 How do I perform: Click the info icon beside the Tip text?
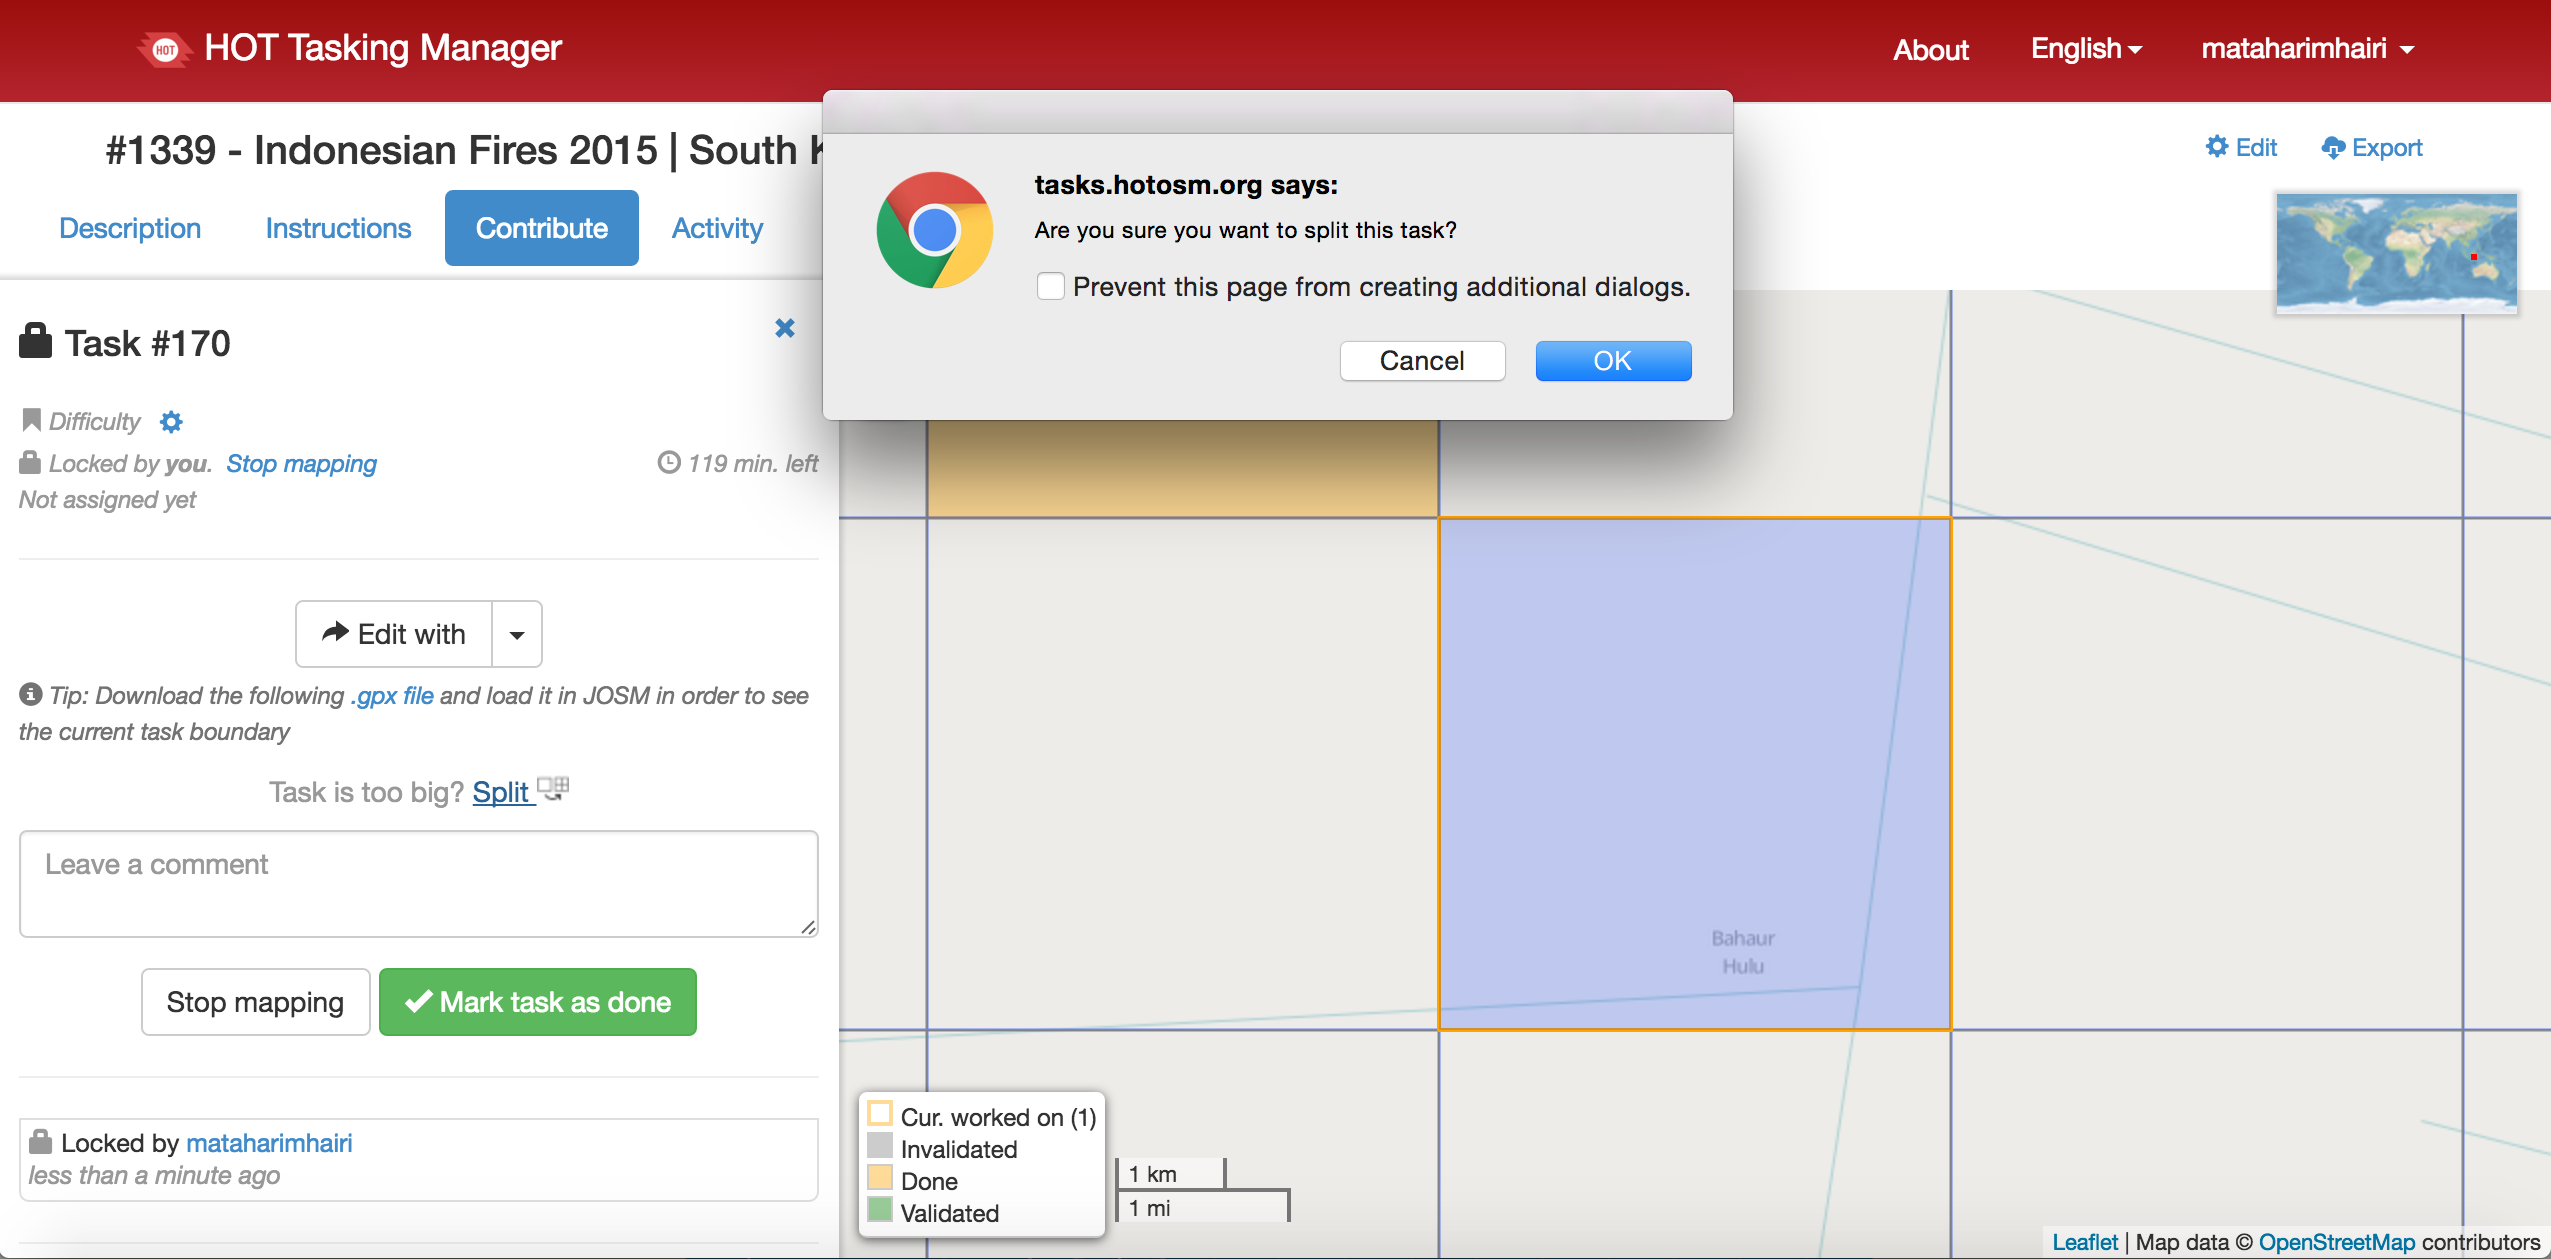tap(31, 694)
